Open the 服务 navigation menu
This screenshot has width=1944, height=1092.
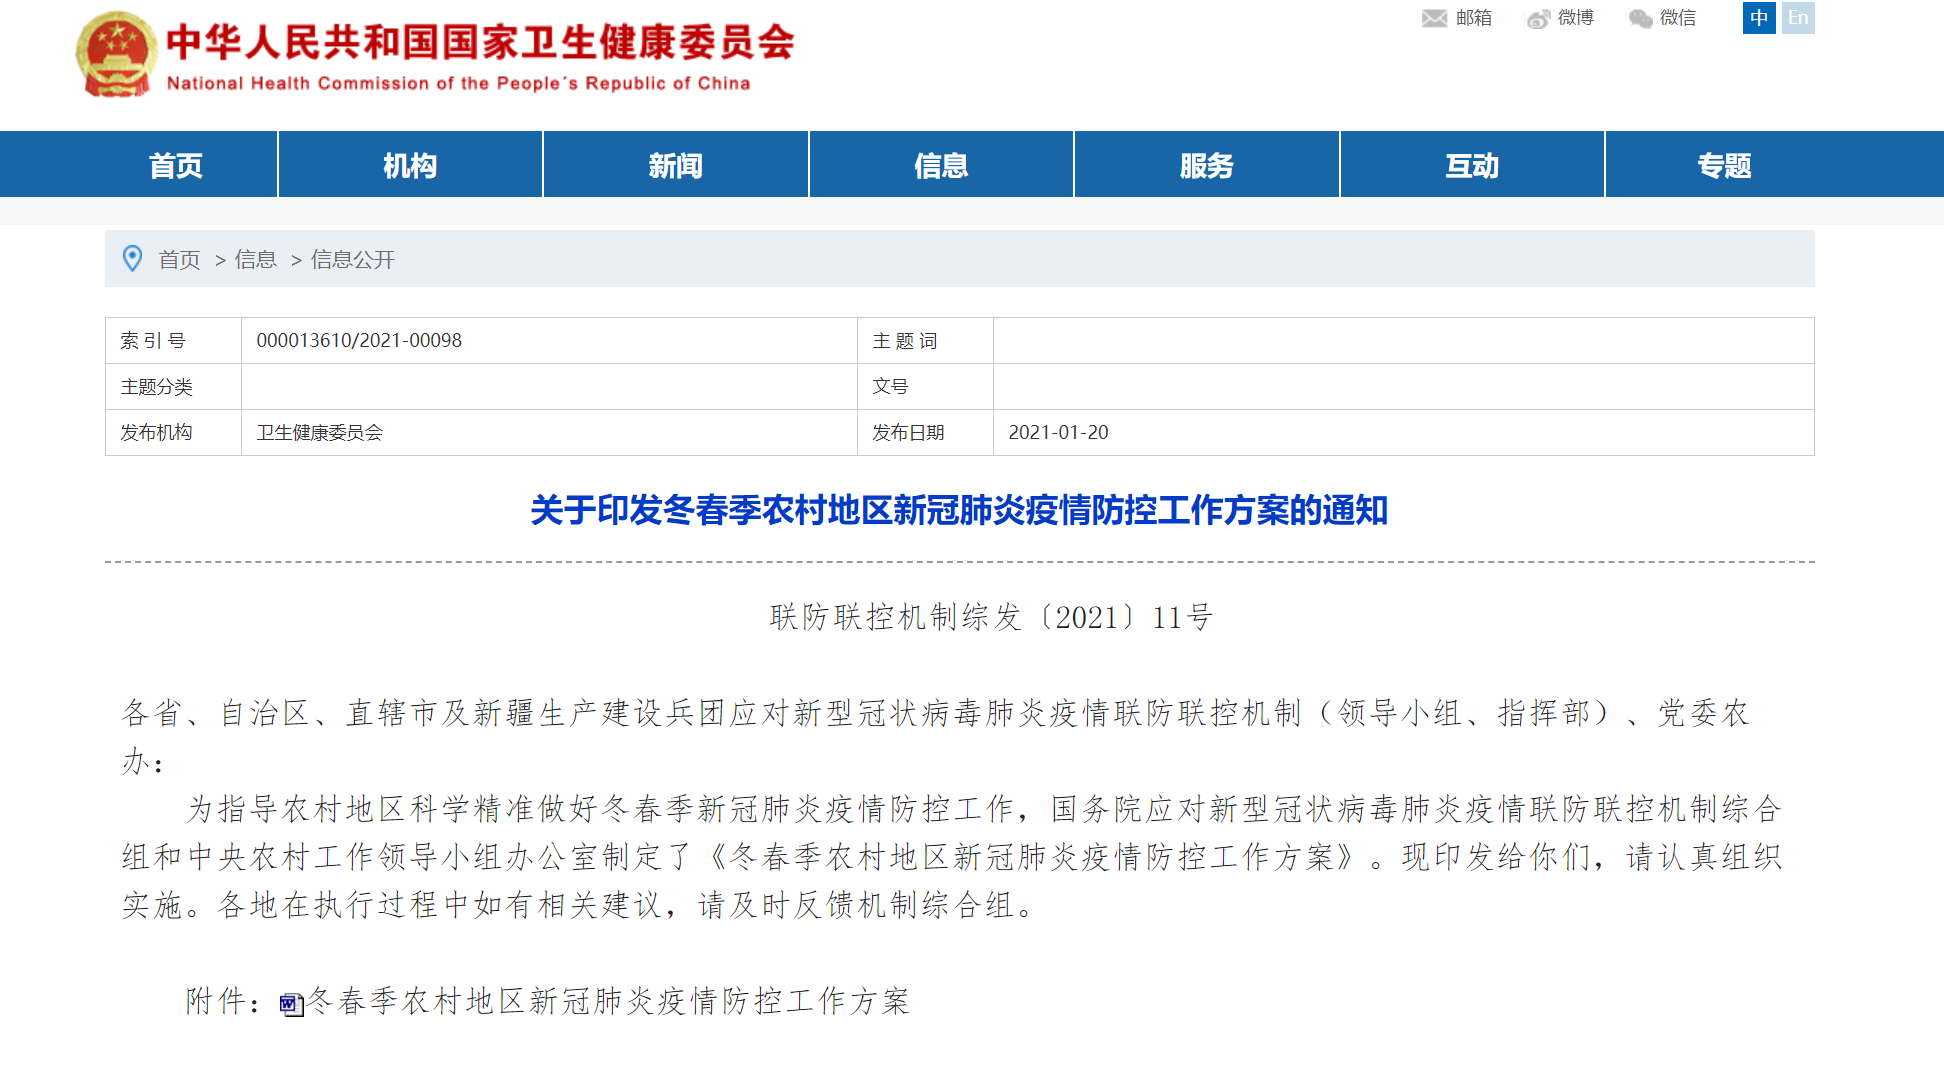pyautogui.click(x=1207, y=165)
